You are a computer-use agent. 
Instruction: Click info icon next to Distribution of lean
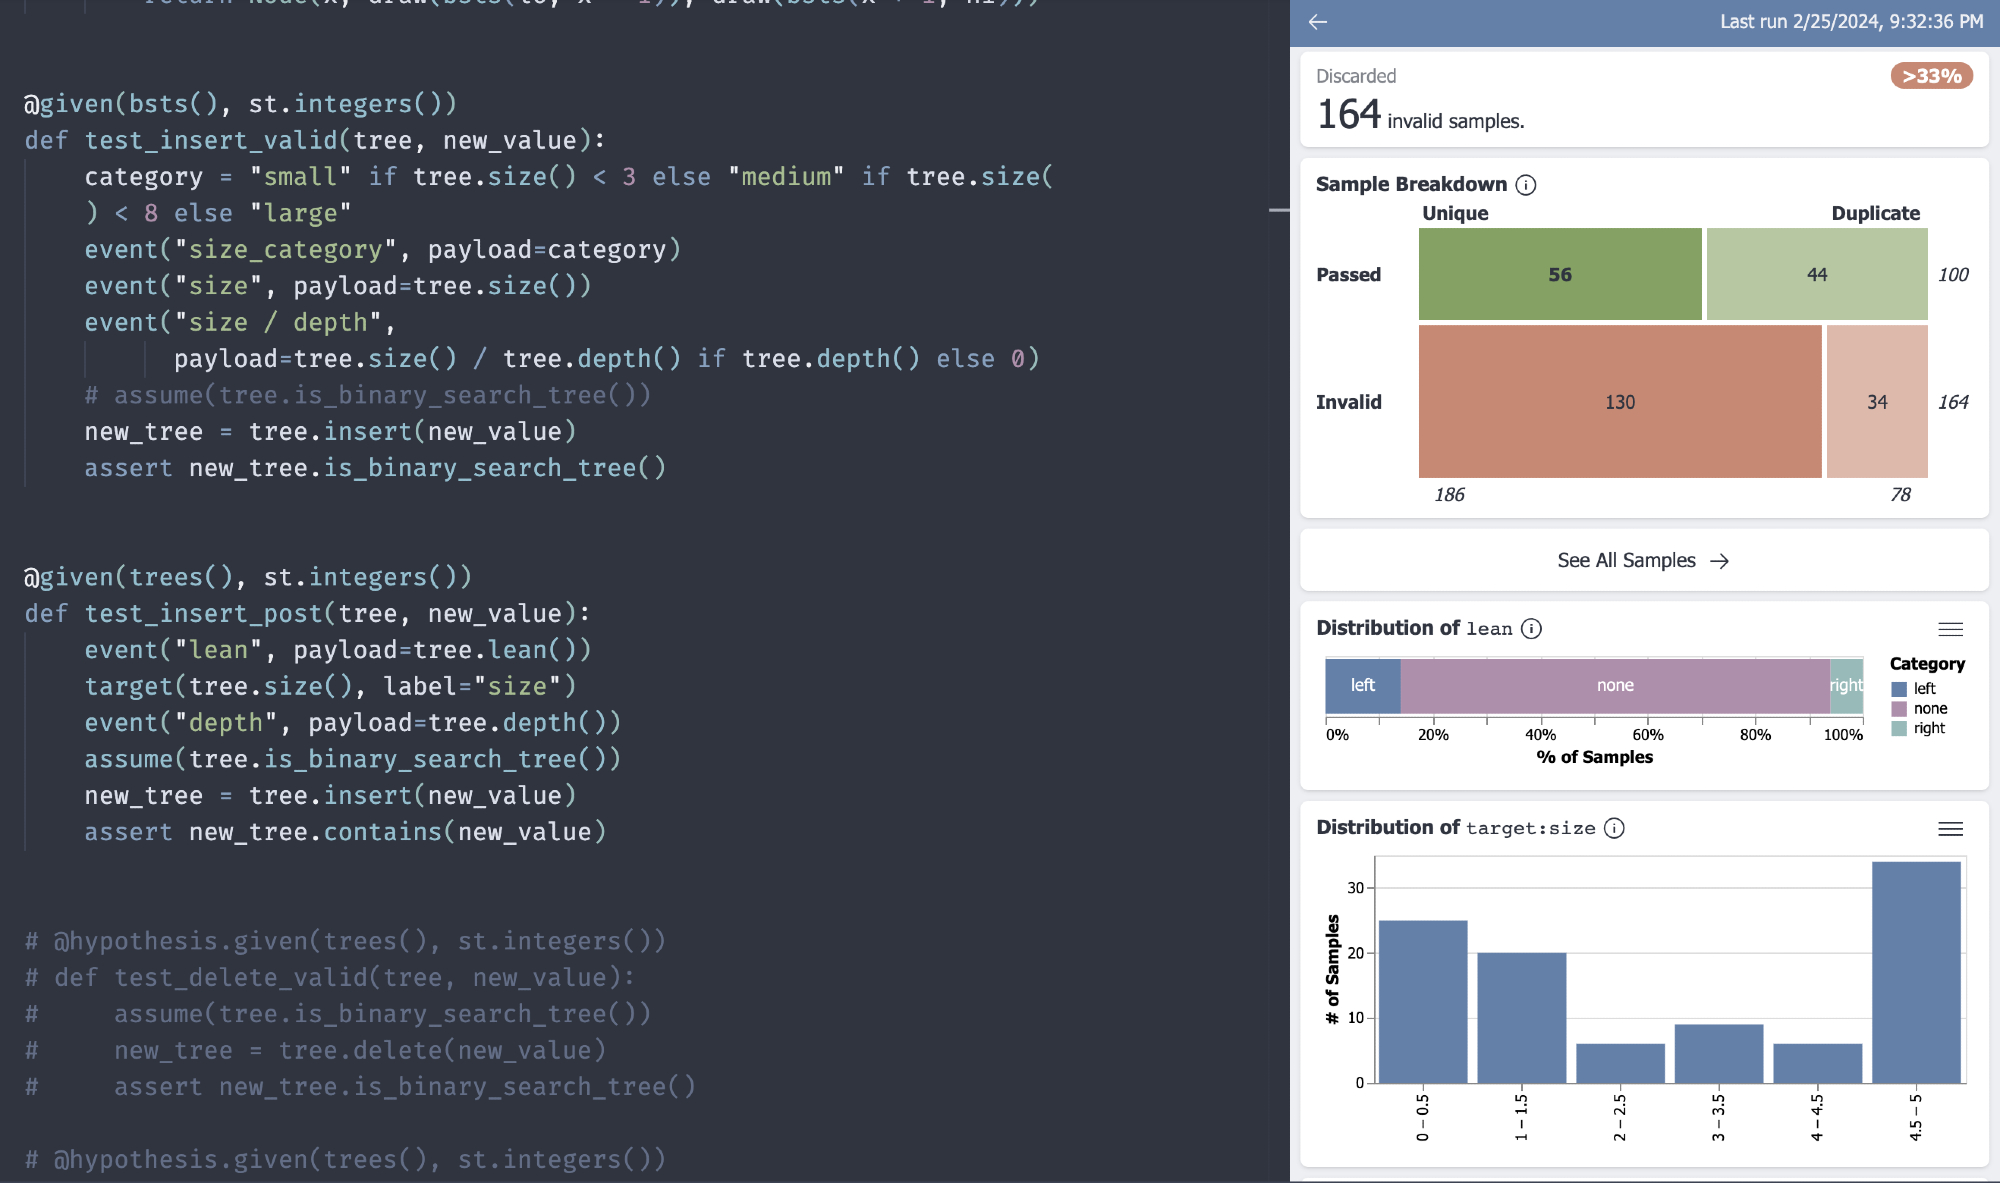point(1531,628)
